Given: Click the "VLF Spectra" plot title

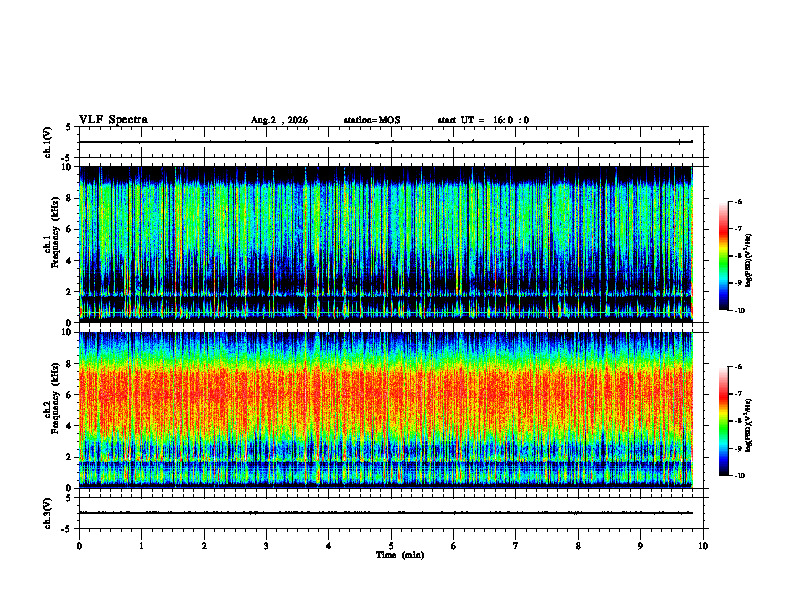Looking at the screenshot, I should [x=113, y=120].
